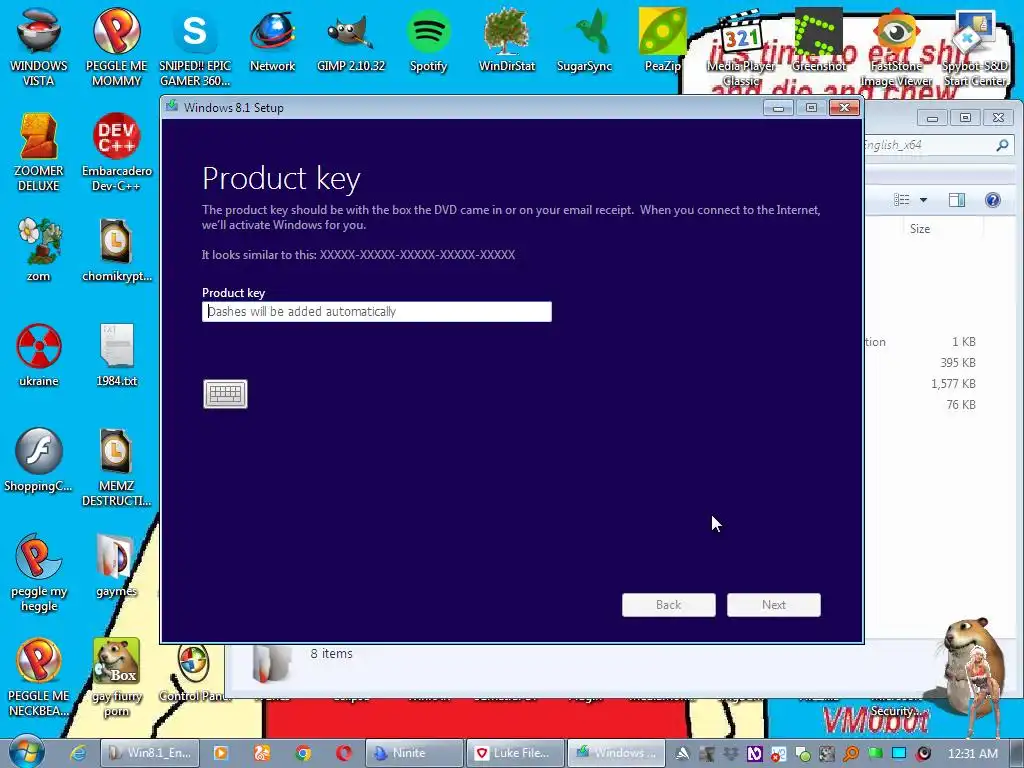Select the ShoppingC... Flash desktop icon
The image size is (1024, 768).
point(39,460)
